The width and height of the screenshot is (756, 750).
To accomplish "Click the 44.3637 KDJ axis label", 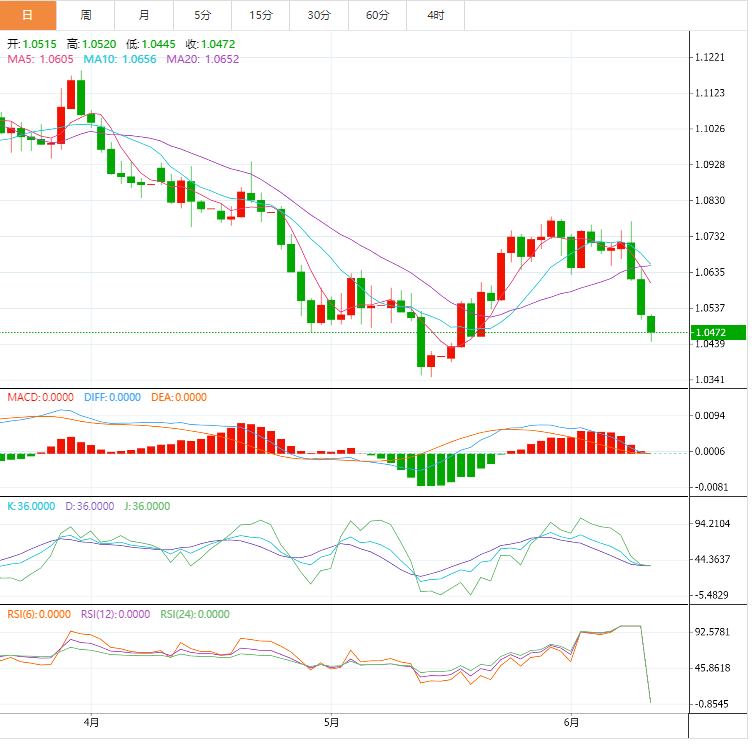I will 713,560.
